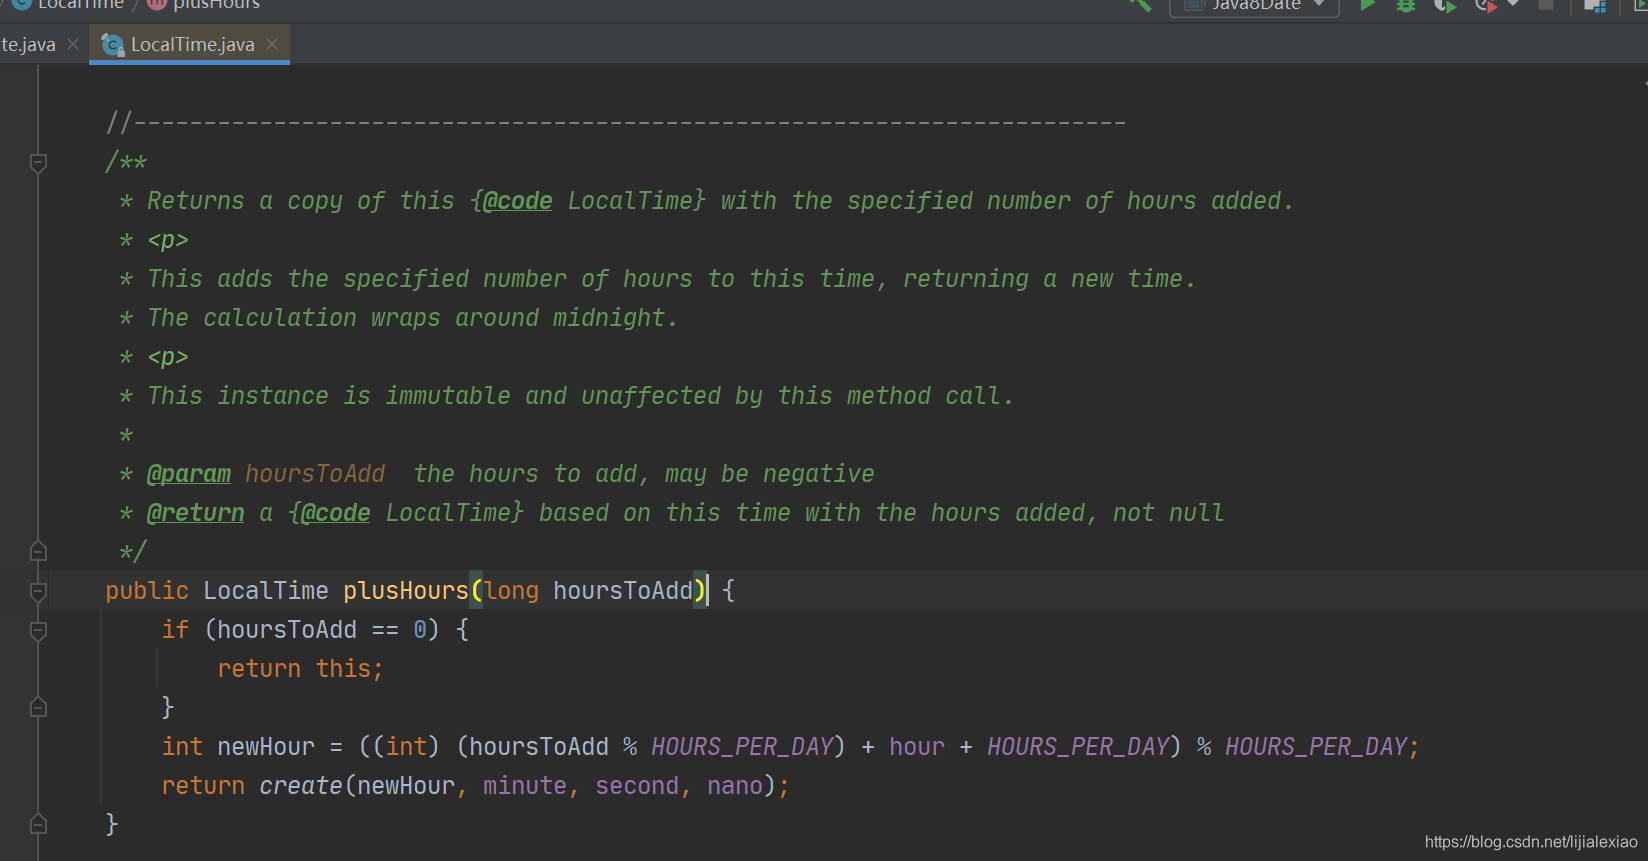This screenshot has height=861, width=1648.
Task: Run the Java8Date configuration with the green arrow
Action: tap(1368, 5)
